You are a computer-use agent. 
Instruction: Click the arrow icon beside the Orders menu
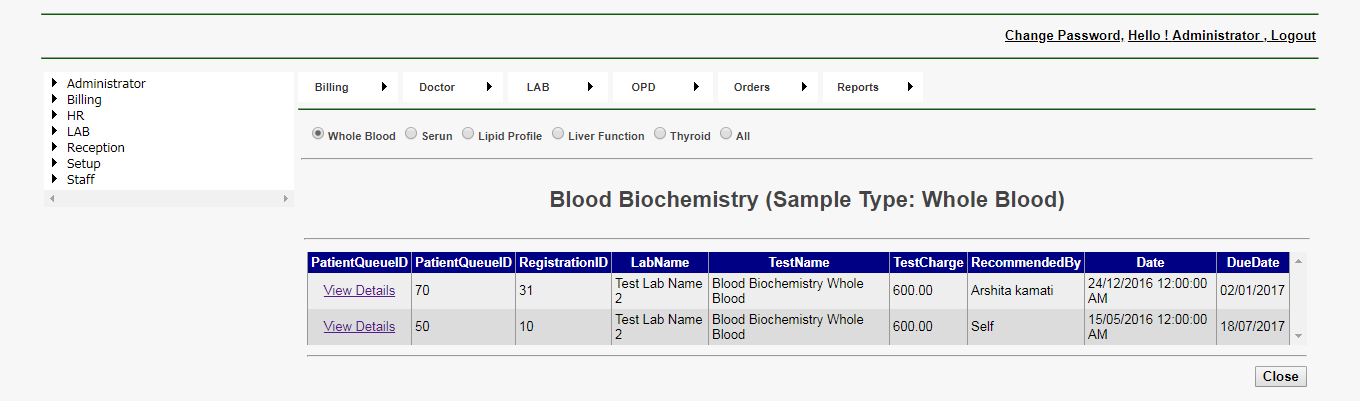(804, 87)
